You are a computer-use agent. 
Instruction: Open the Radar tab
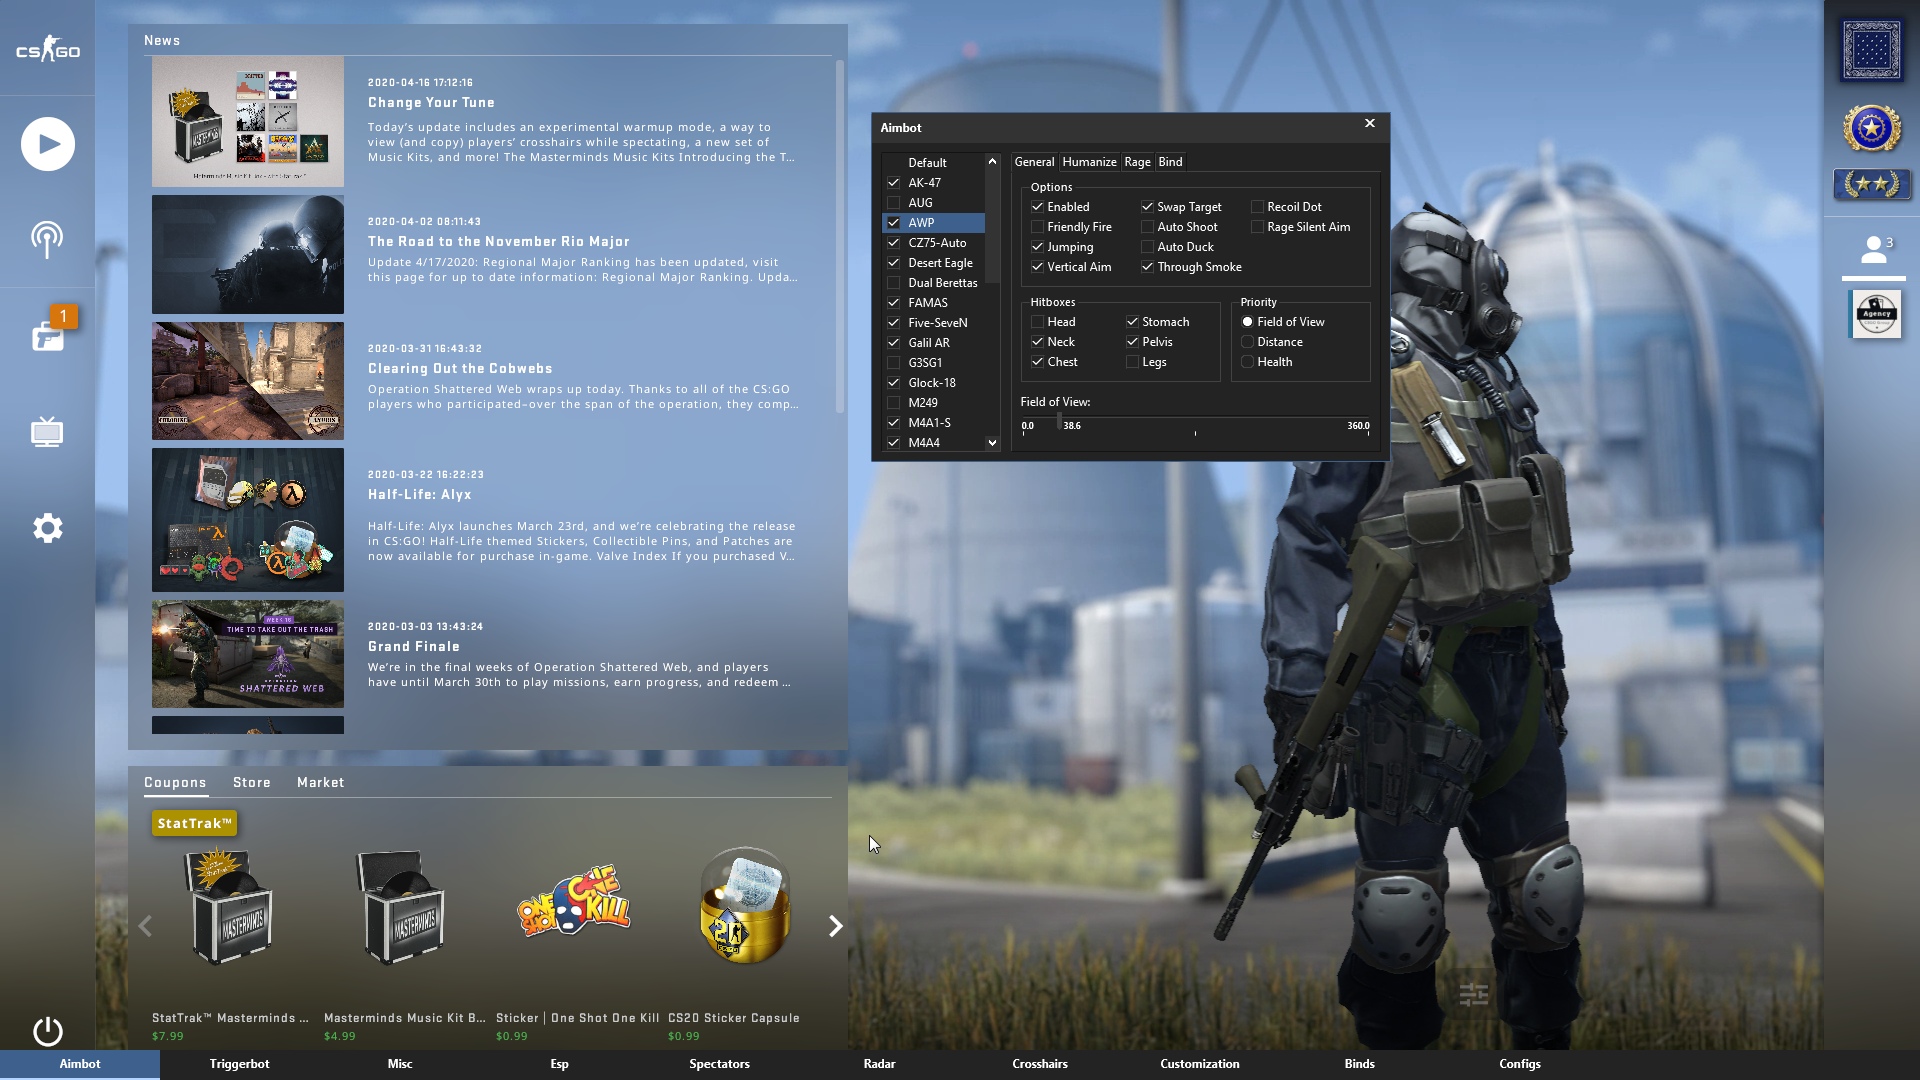pyautogui.click(x=880, y=1064)
